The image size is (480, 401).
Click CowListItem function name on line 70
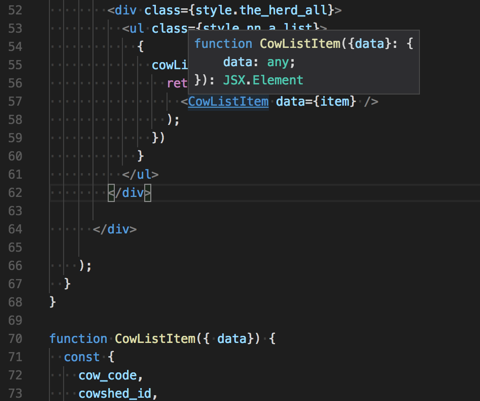click(x=155, y=339)
